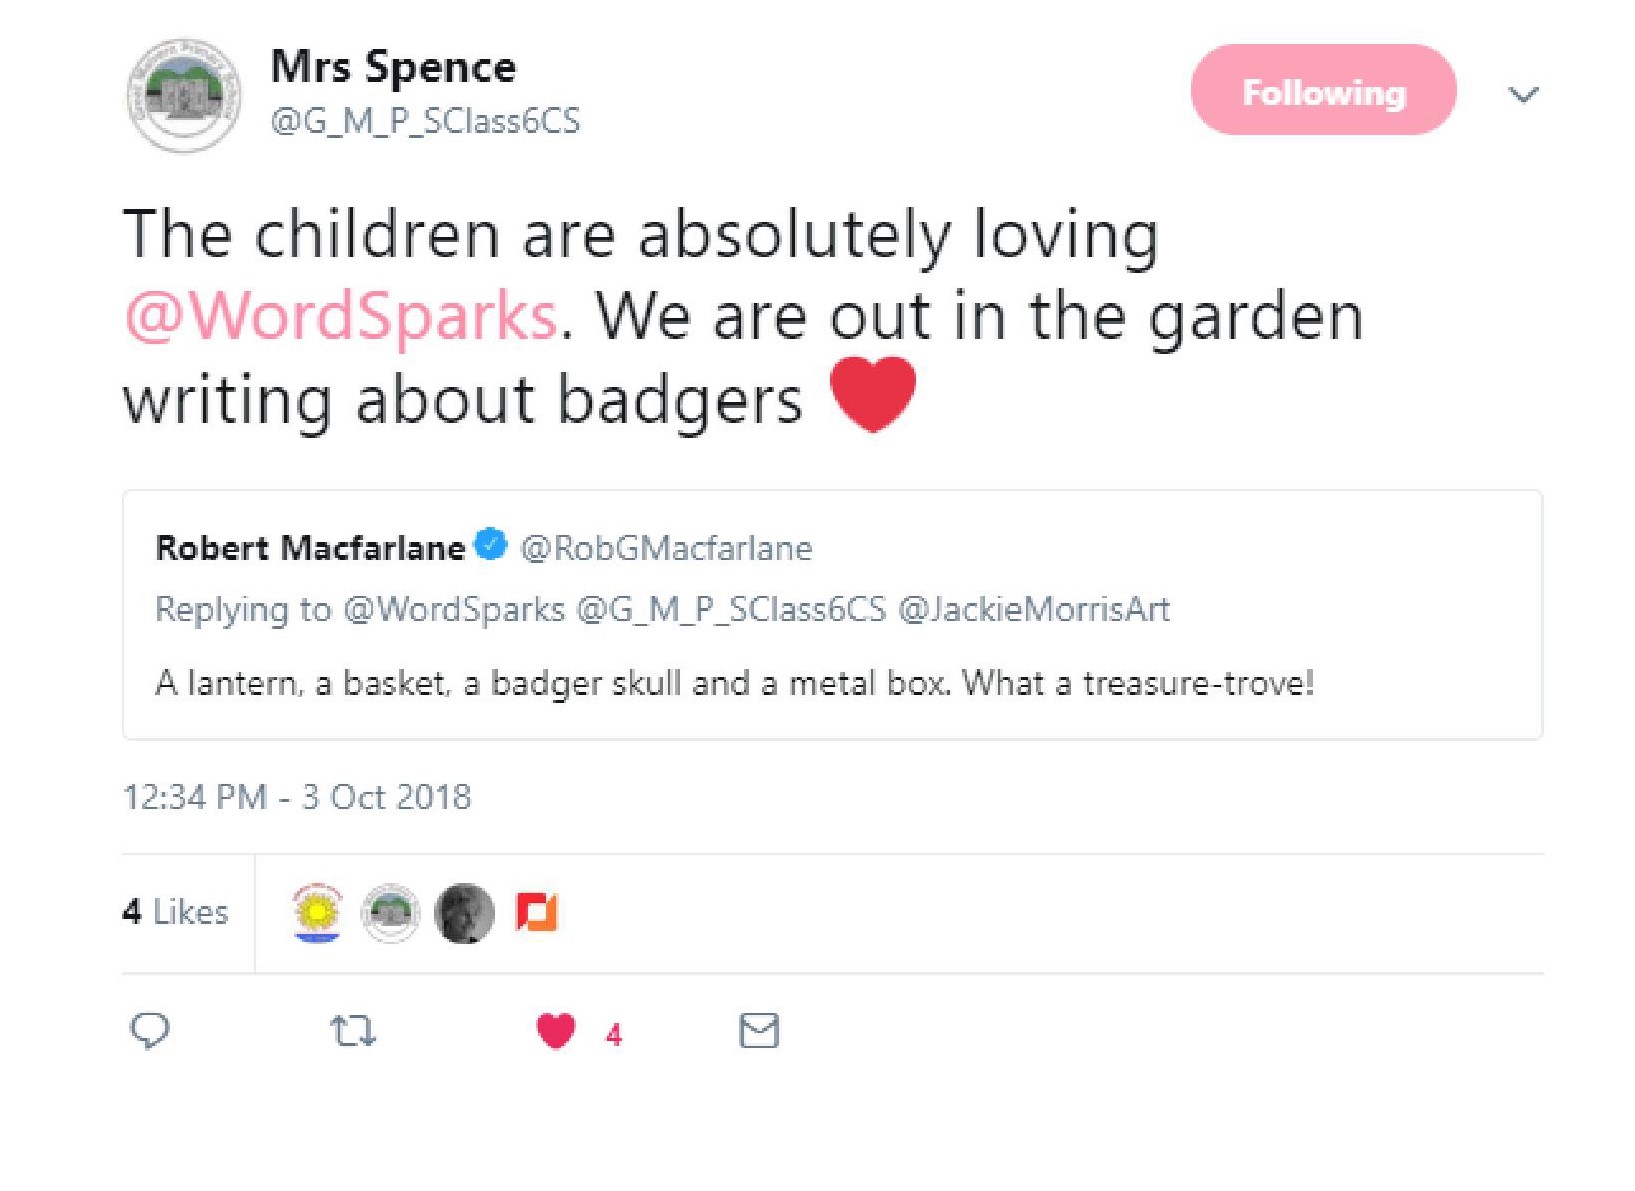Click the Robert Macfarlane author name
This screenshot has width=1635, height=1191.
(310, 548)
